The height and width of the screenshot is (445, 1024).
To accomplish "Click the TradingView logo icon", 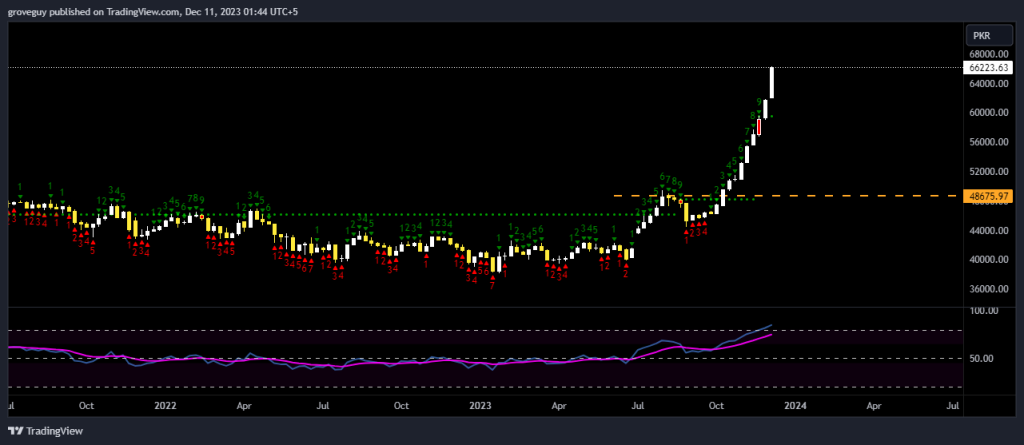I will (x=15, y=431).
